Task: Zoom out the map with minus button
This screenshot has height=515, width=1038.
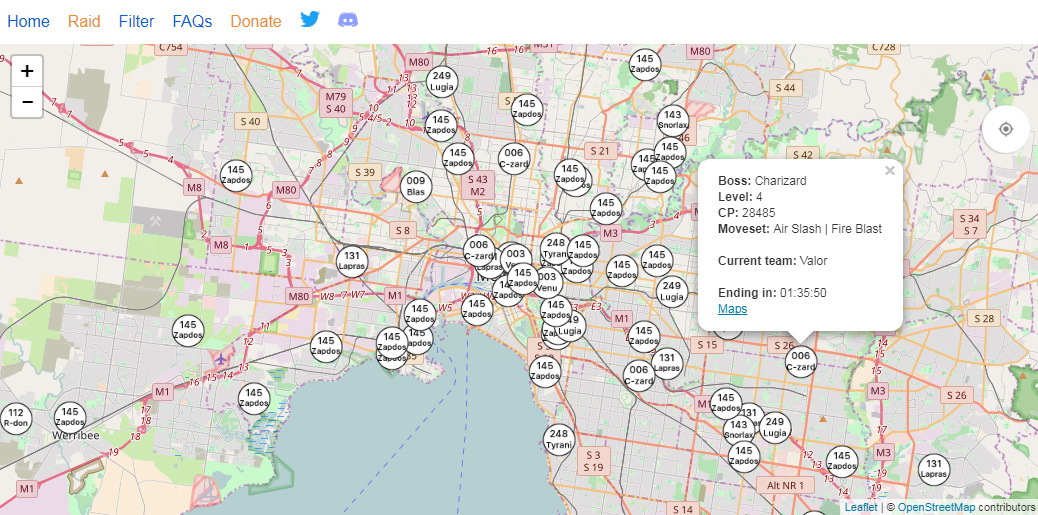Action: pyautogui.click(x=27, y=102)
